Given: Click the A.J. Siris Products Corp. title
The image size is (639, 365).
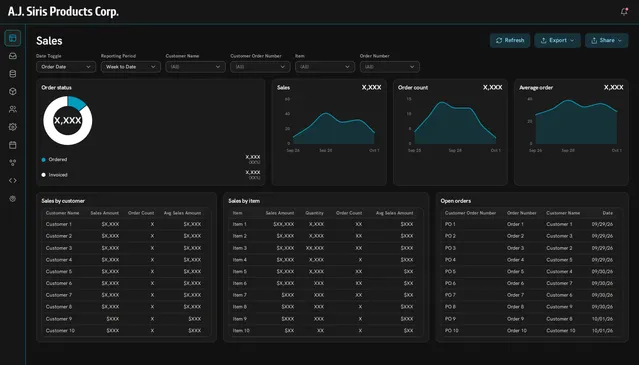Looking at the screenshot, I should coord(63,11).
